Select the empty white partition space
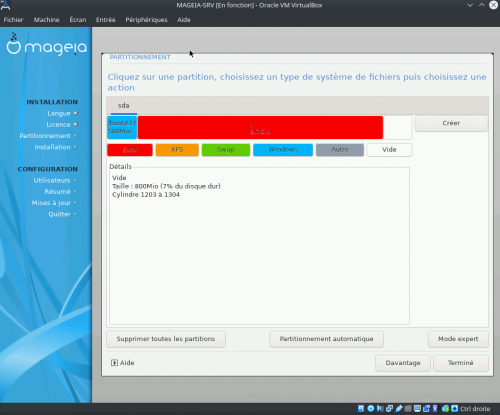Viewport: 500px width, 415px height. point(398,127)
